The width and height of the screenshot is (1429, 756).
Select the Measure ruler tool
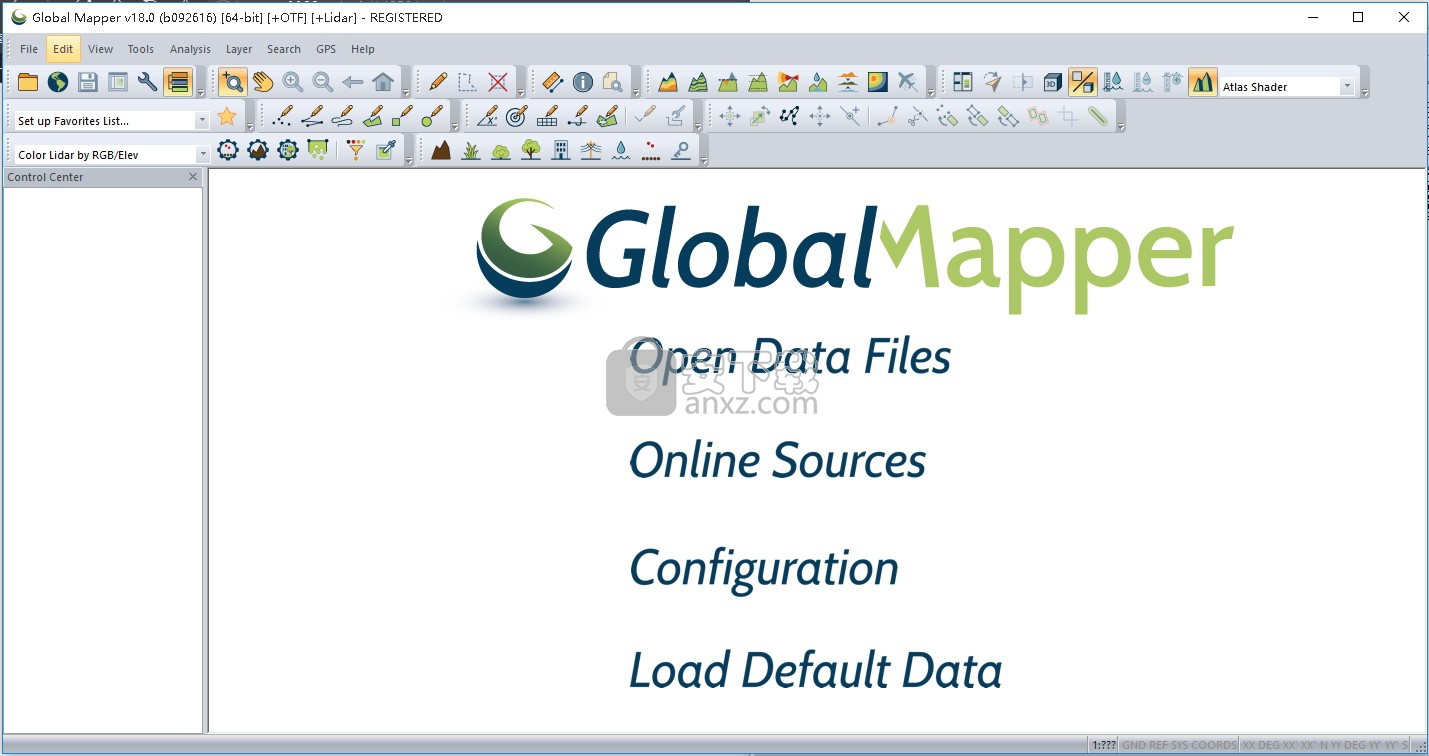point(552,82)
